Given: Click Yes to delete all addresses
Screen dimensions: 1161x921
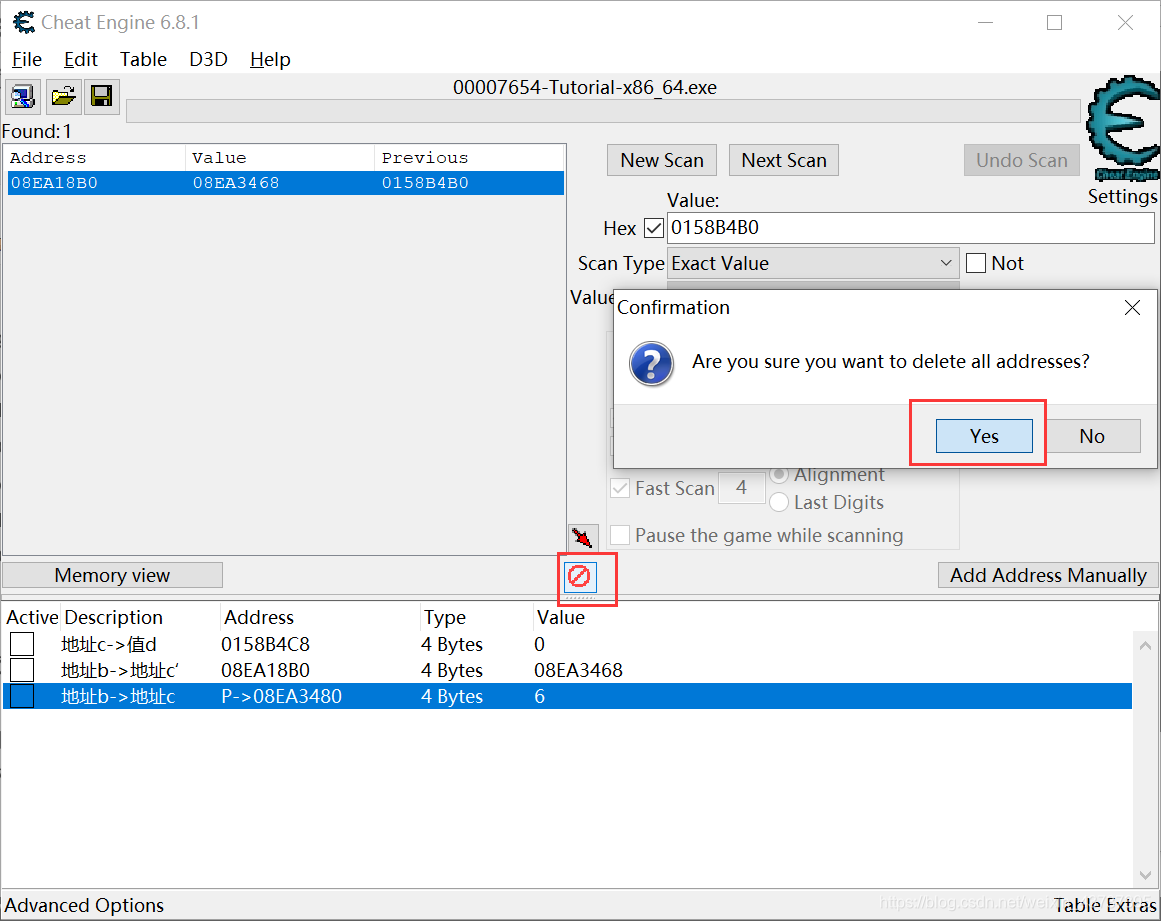Looking at the screenshot, I should pyautogui.click(x=984, y=436).
